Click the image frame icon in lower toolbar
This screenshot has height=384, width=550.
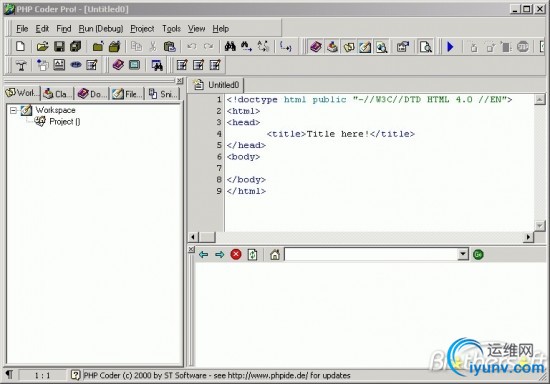[x=59, y=65]
